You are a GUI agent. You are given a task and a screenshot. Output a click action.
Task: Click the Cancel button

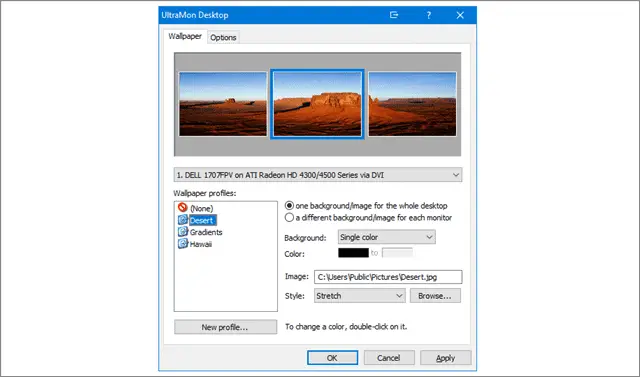[389, 358]
